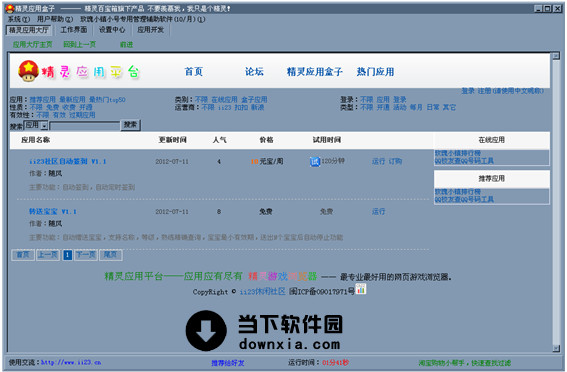Select 不限 in the 性质 row

[36, 107]
